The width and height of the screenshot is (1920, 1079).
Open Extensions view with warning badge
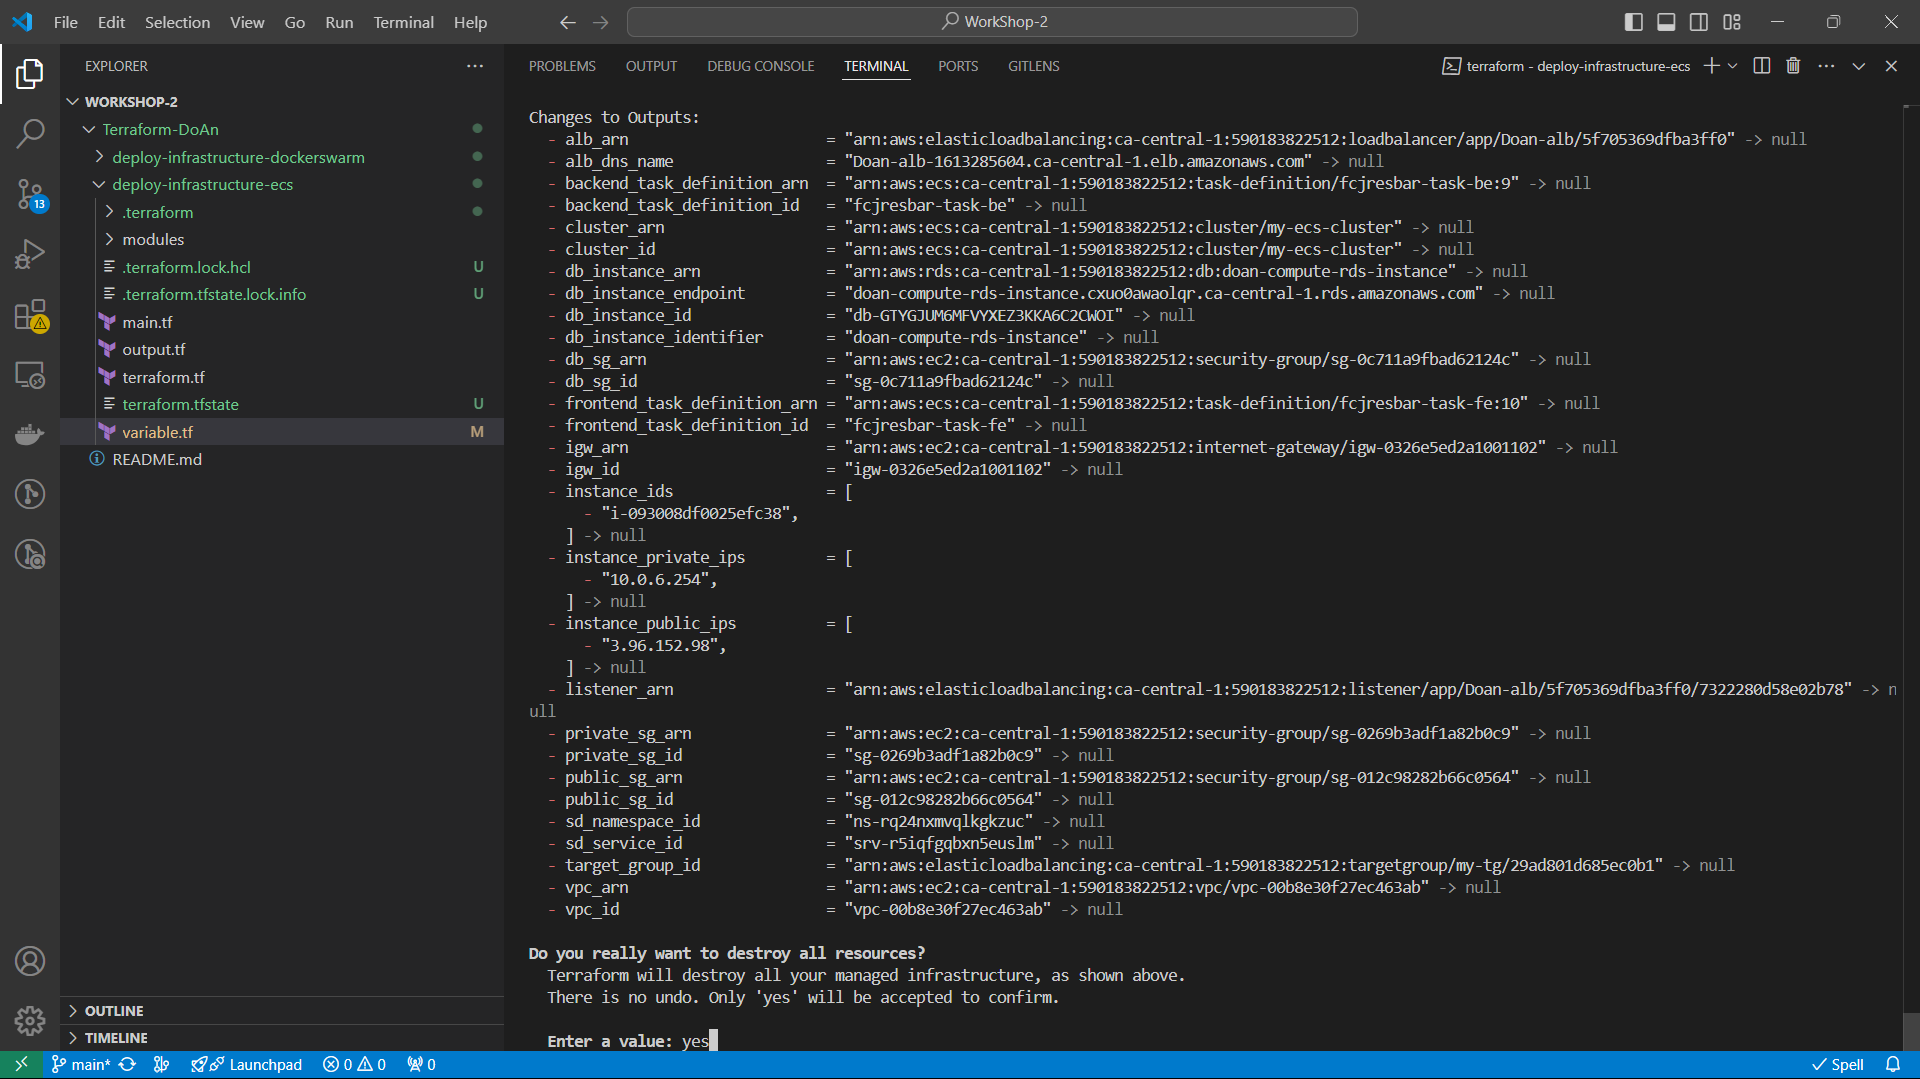coord(30,315)
